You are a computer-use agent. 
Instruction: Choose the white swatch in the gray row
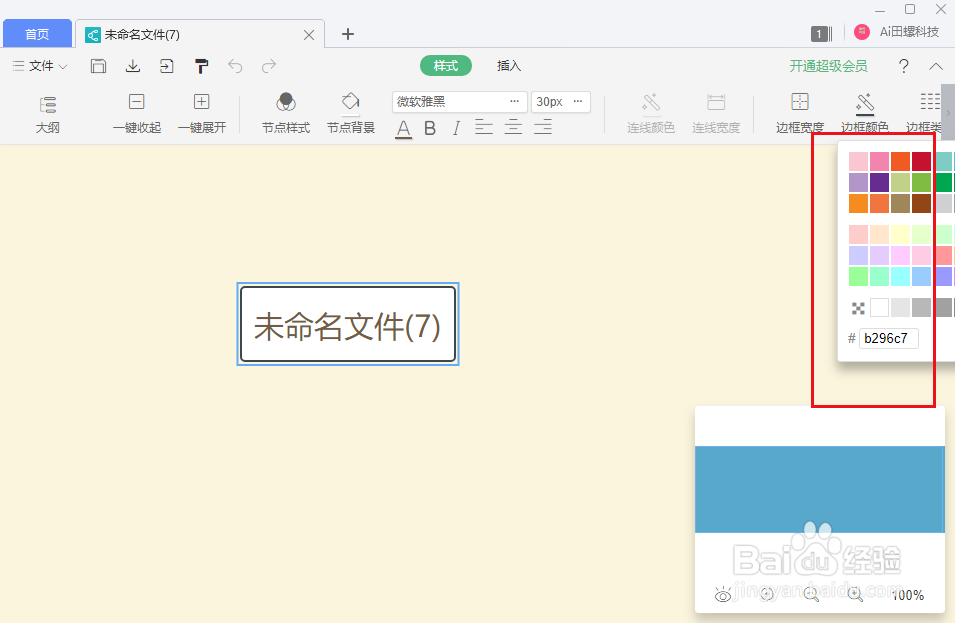(879, 308)
